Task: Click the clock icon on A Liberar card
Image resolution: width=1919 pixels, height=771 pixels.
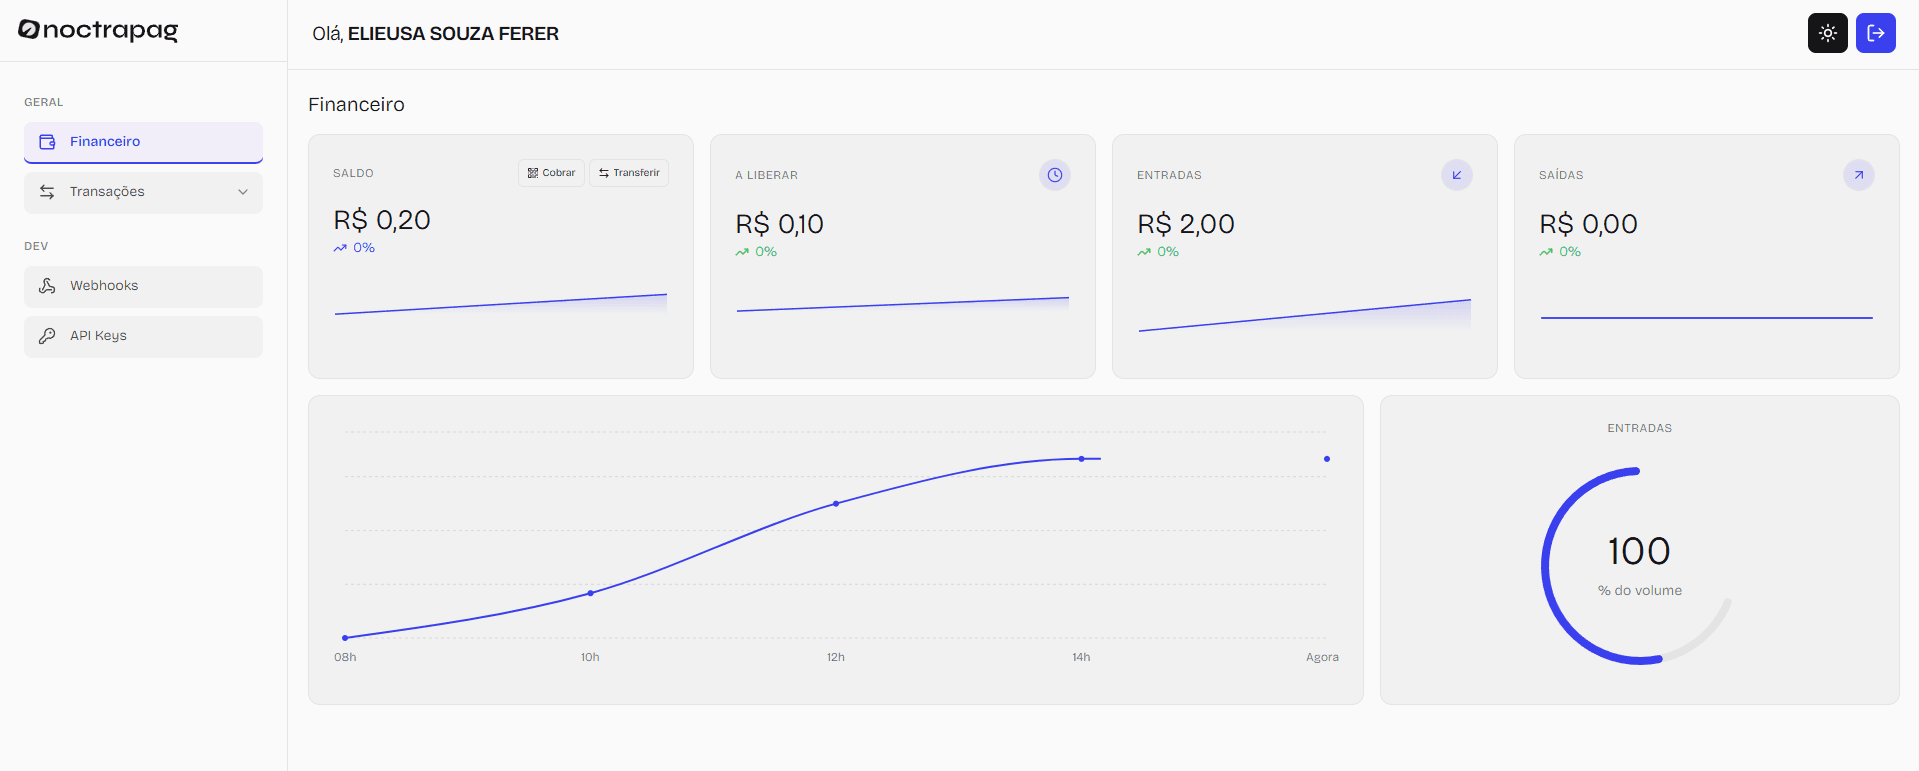Action: click(x=1054, y=175)
